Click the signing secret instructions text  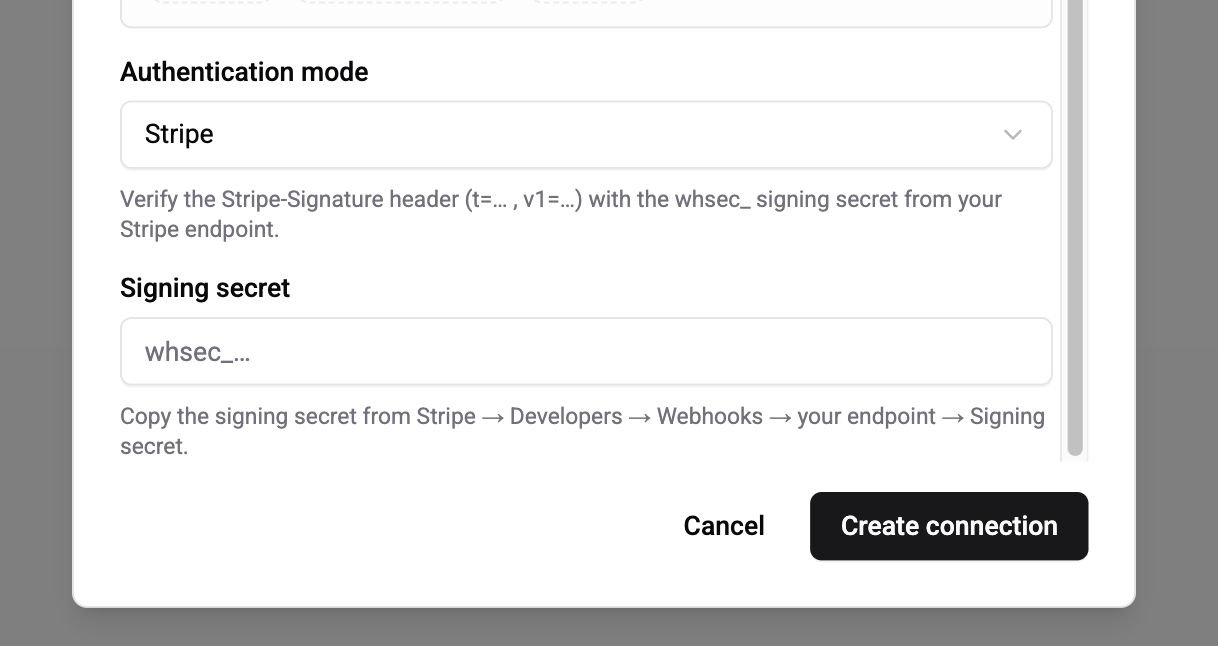582,430
